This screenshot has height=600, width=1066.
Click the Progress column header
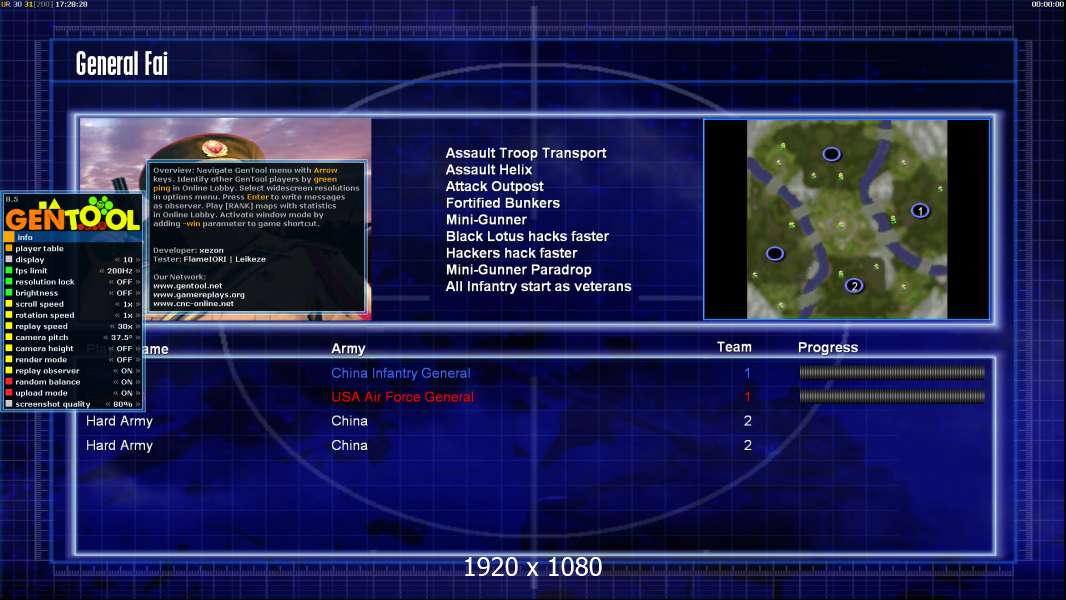point(827,348)
